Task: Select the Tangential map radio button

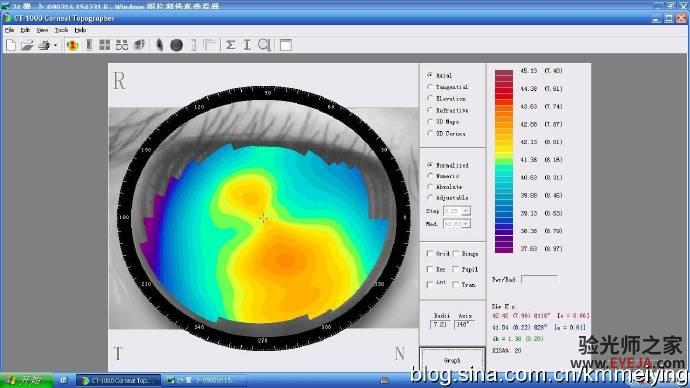Action: [430, 87]
